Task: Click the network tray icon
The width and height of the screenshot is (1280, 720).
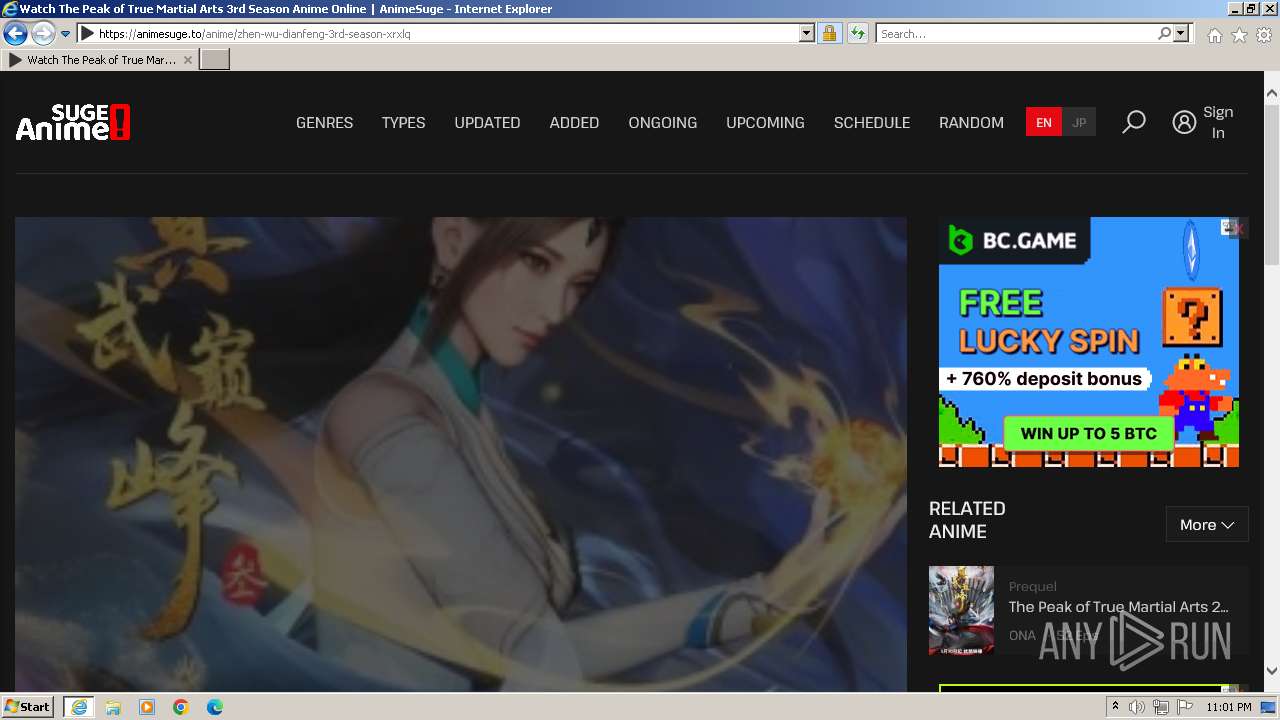Action: click(x=1160, y=707)
